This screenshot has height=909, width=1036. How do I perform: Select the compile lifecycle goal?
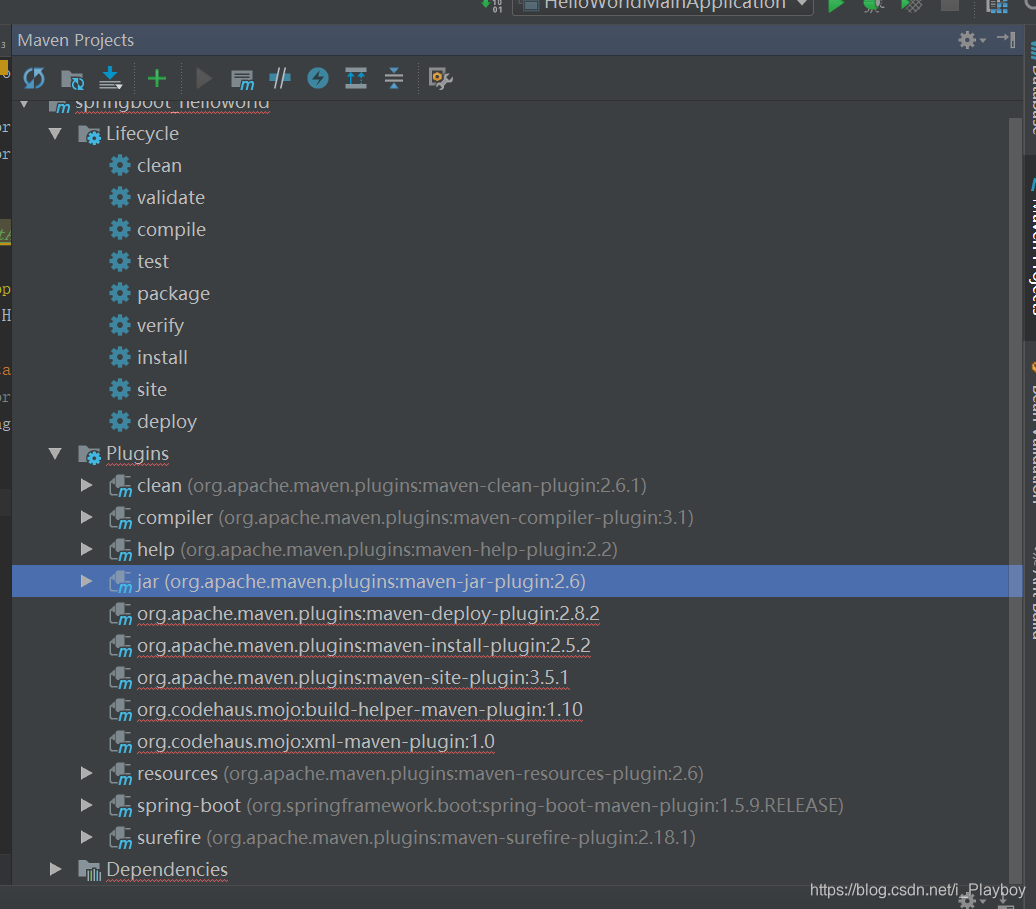point(171,230)
